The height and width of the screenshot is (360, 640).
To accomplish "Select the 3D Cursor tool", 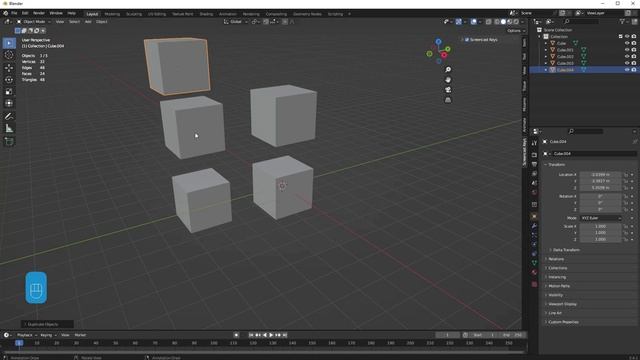I will coord(9,55).
